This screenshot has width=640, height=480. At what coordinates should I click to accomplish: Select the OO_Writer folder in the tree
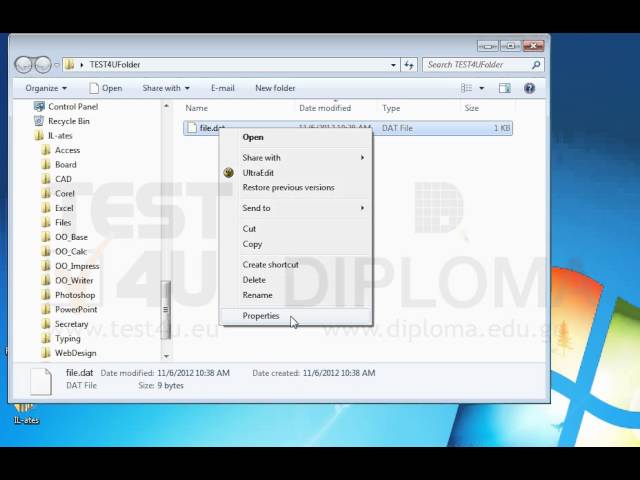(x=74, y=280)
